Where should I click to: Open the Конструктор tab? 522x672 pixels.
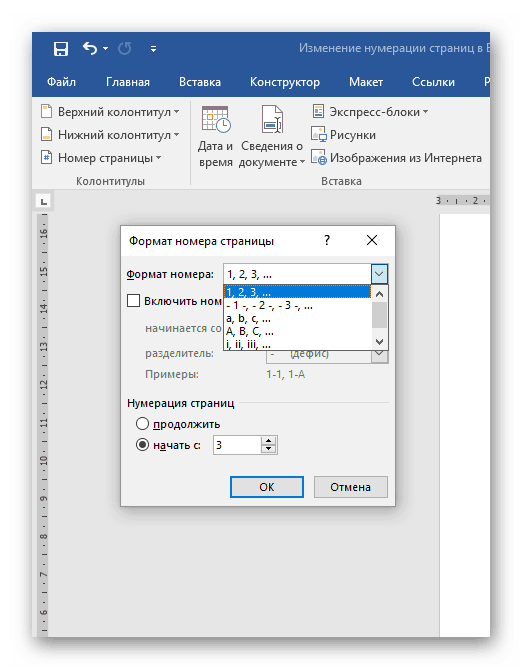pos(285,82)
